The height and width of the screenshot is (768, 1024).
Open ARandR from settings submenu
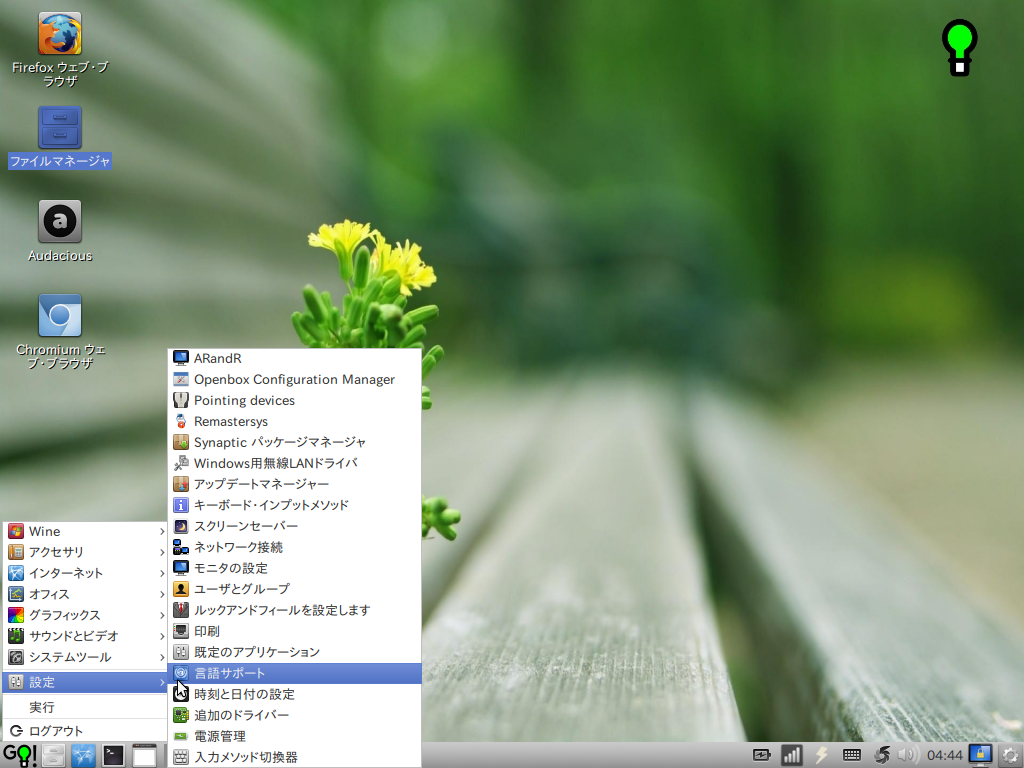click(295, 359)
